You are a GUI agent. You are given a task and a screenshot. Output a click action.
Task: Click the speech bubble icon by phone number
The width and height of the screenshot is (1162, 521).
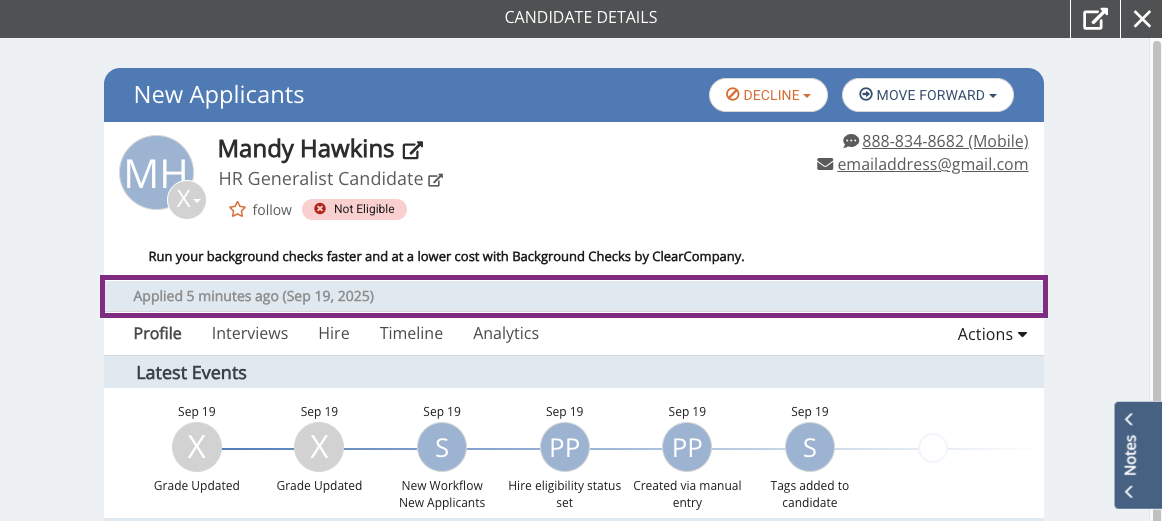850,141
